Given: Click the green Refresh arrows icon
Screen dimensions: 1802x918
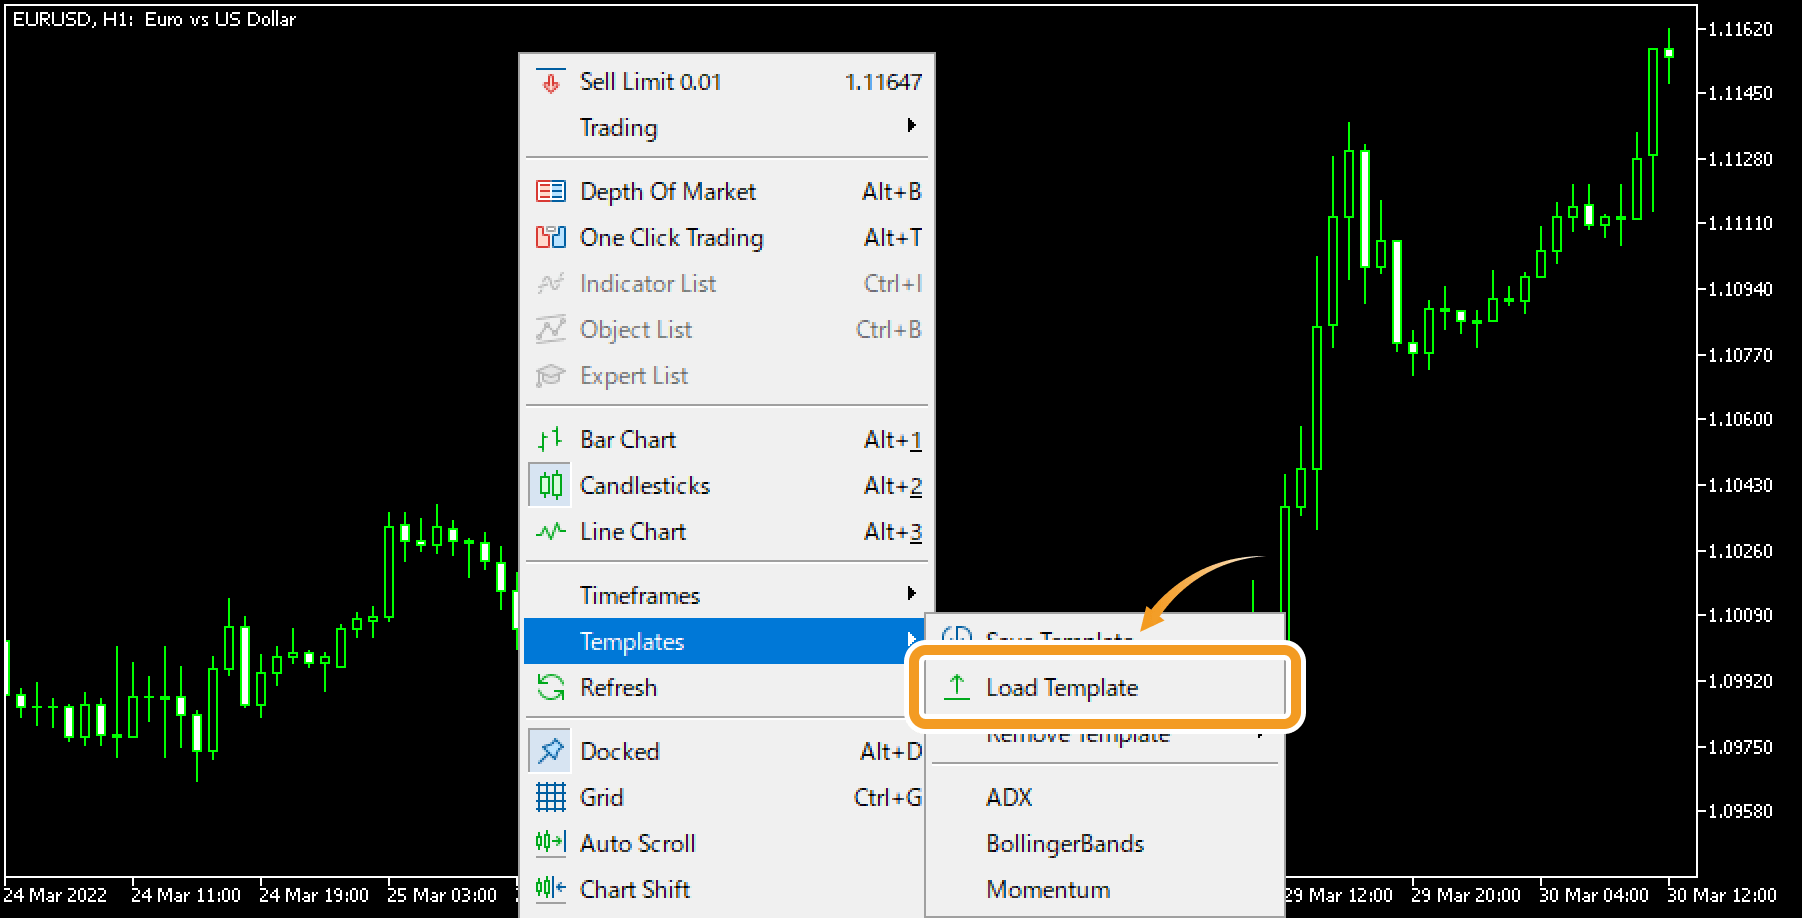Looking at the screenshot, I should [550, 687].
